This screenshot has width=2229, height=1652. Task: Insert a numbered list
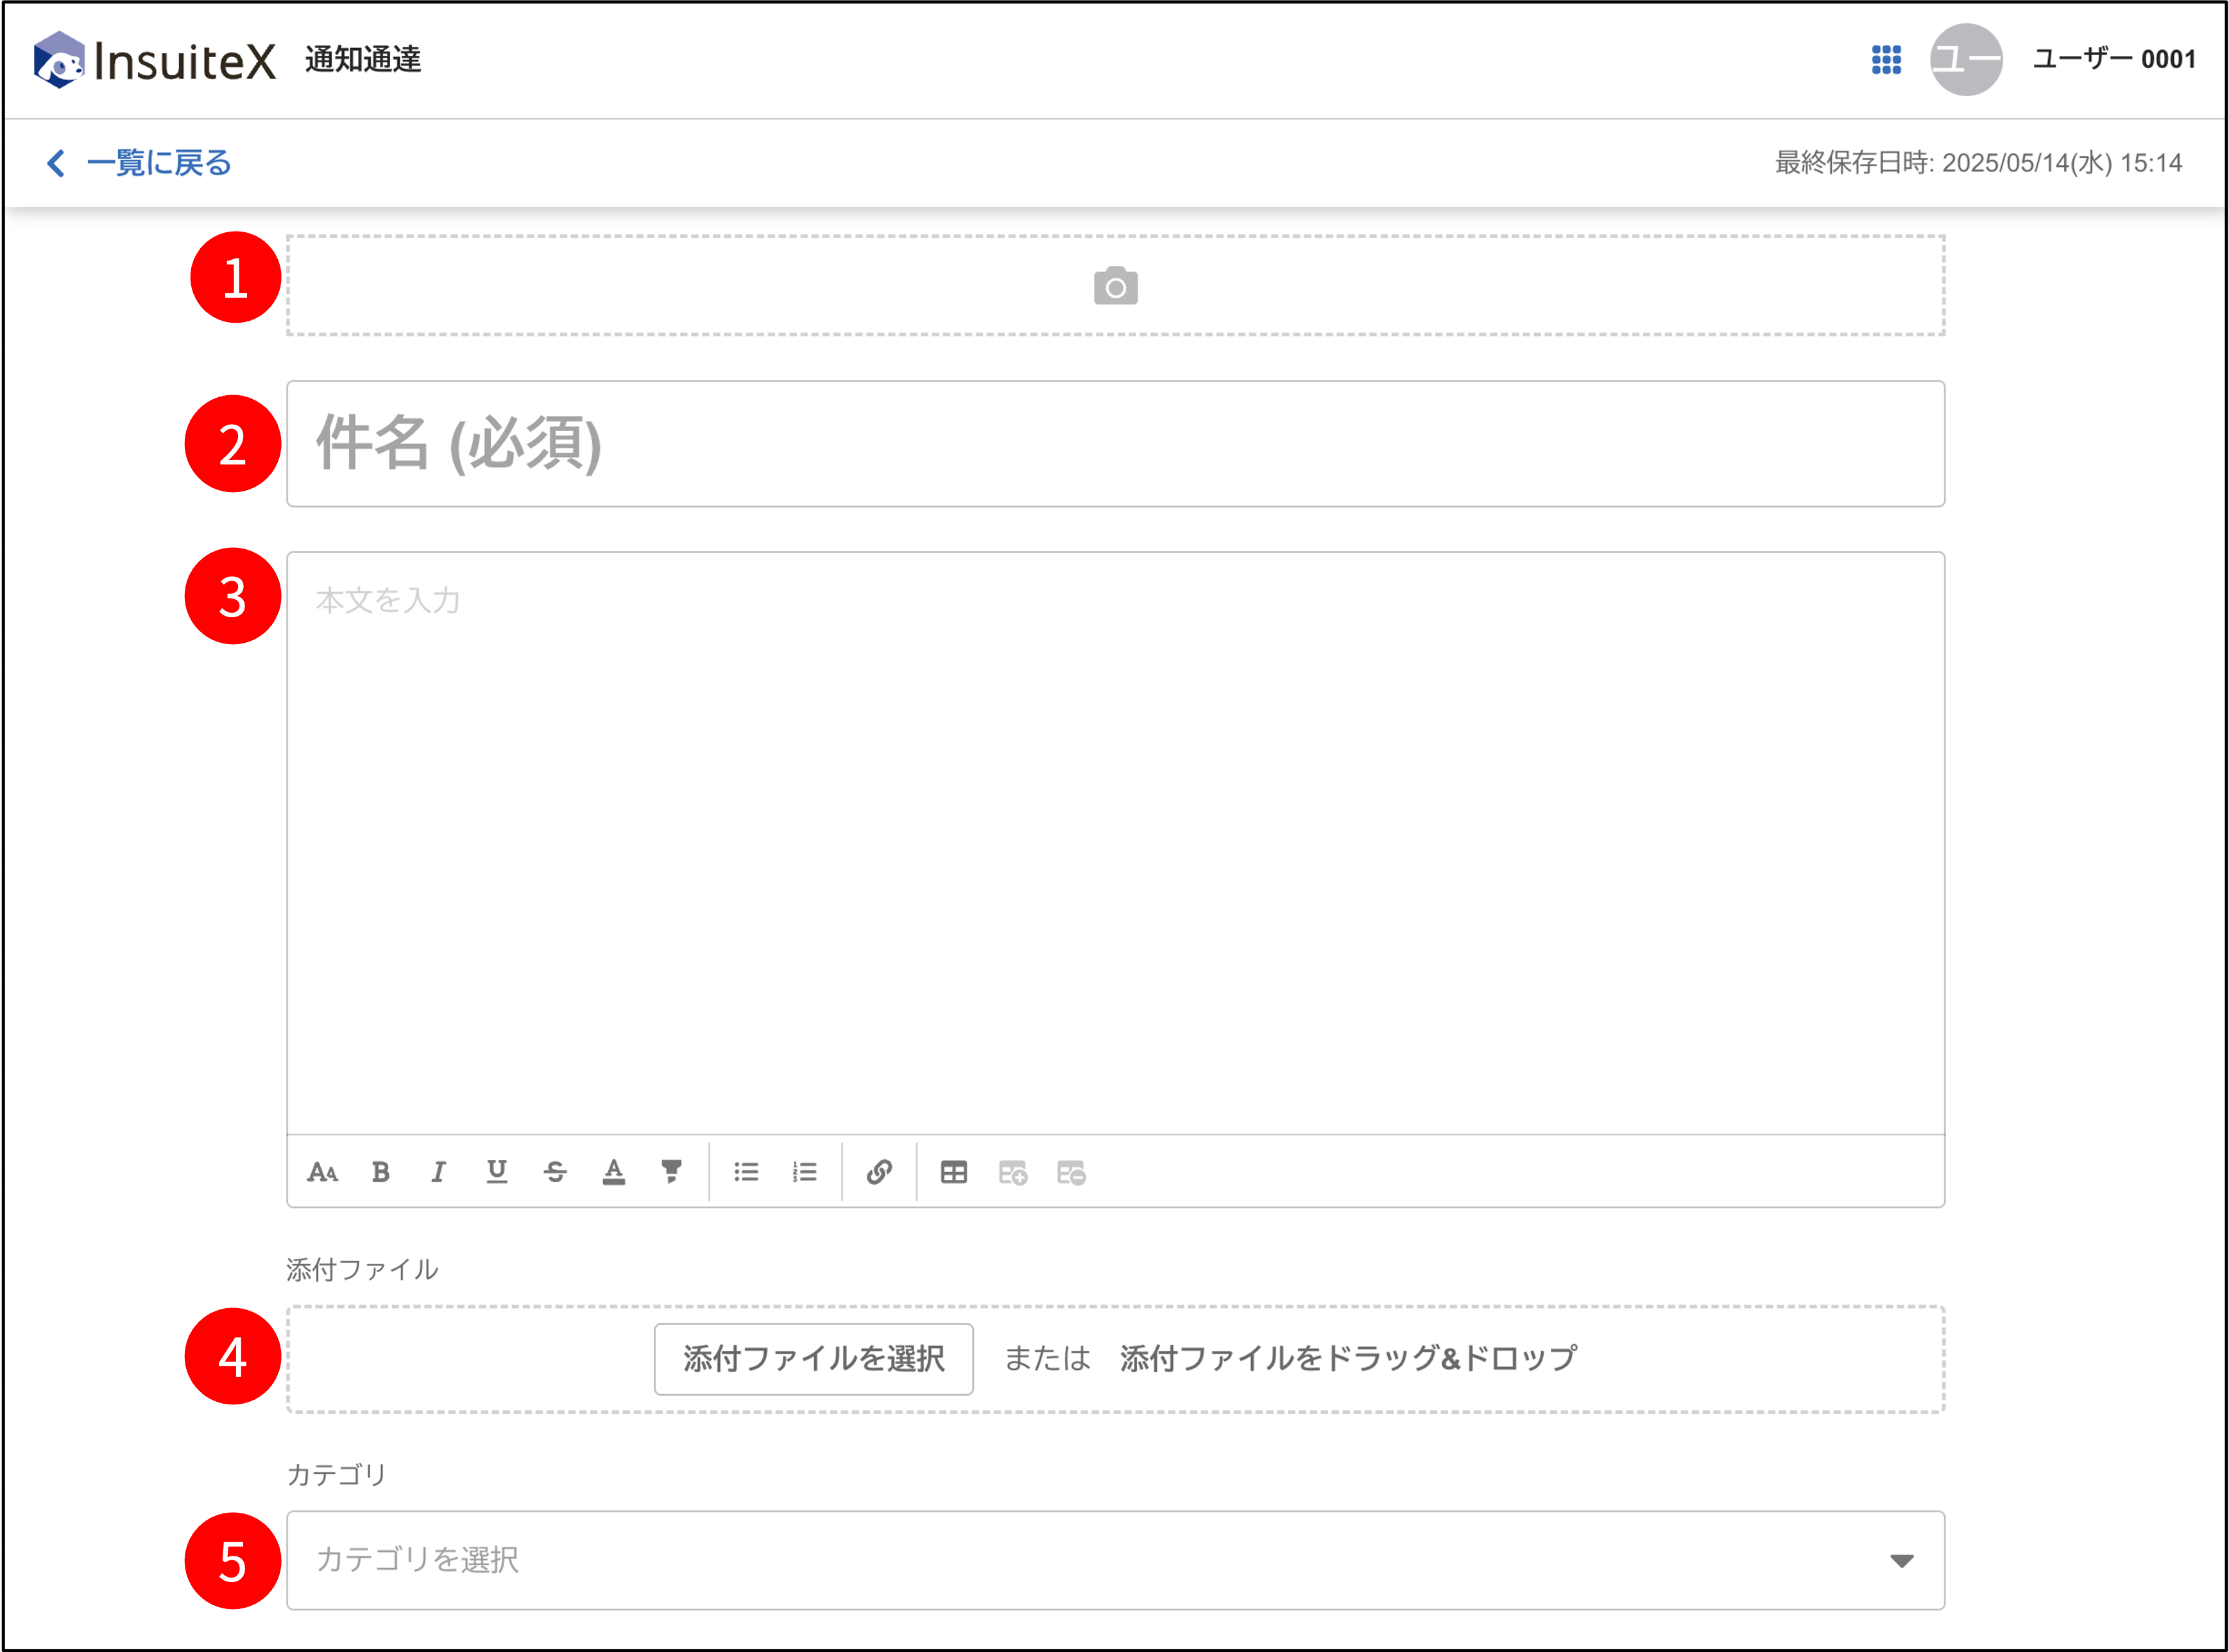click(804, 1172)
